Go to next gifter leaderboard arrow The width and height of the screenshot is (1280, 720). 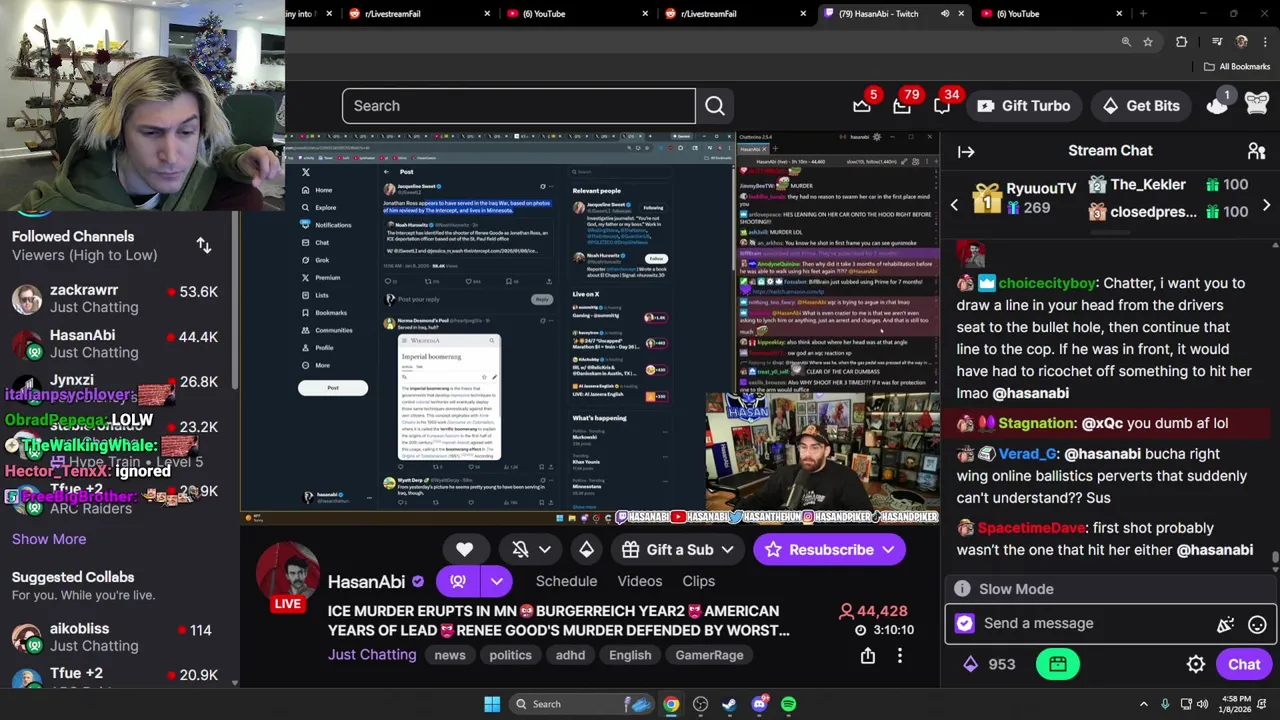coord(1266,205)
